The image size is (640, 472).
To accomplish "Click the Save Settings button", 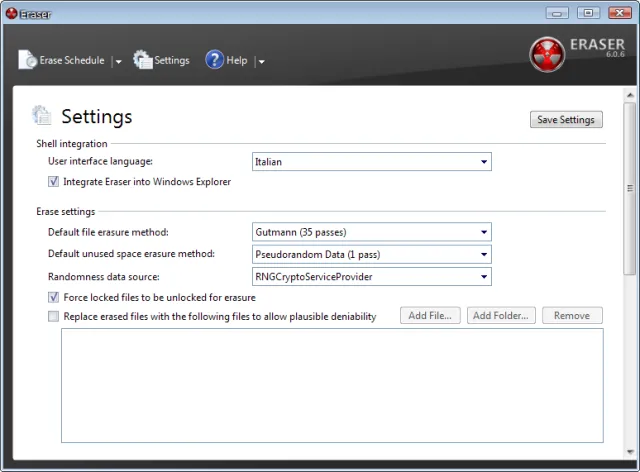I will click(566, 120).
